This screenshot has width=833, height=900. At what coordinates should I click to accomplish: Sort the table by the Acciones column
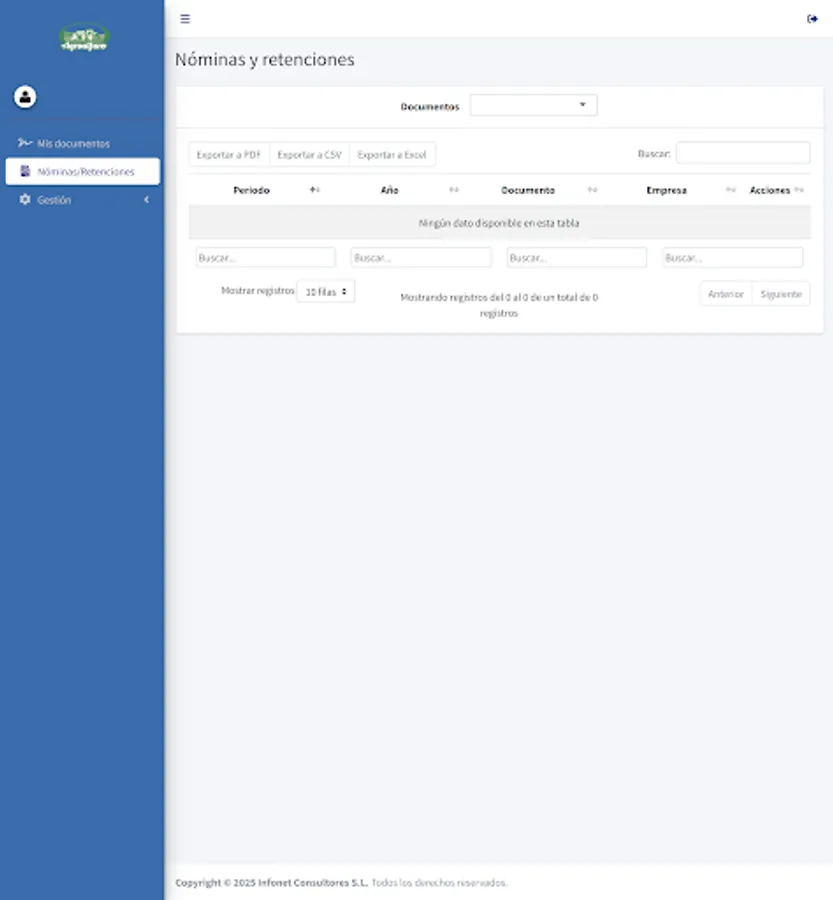[777, 190]
